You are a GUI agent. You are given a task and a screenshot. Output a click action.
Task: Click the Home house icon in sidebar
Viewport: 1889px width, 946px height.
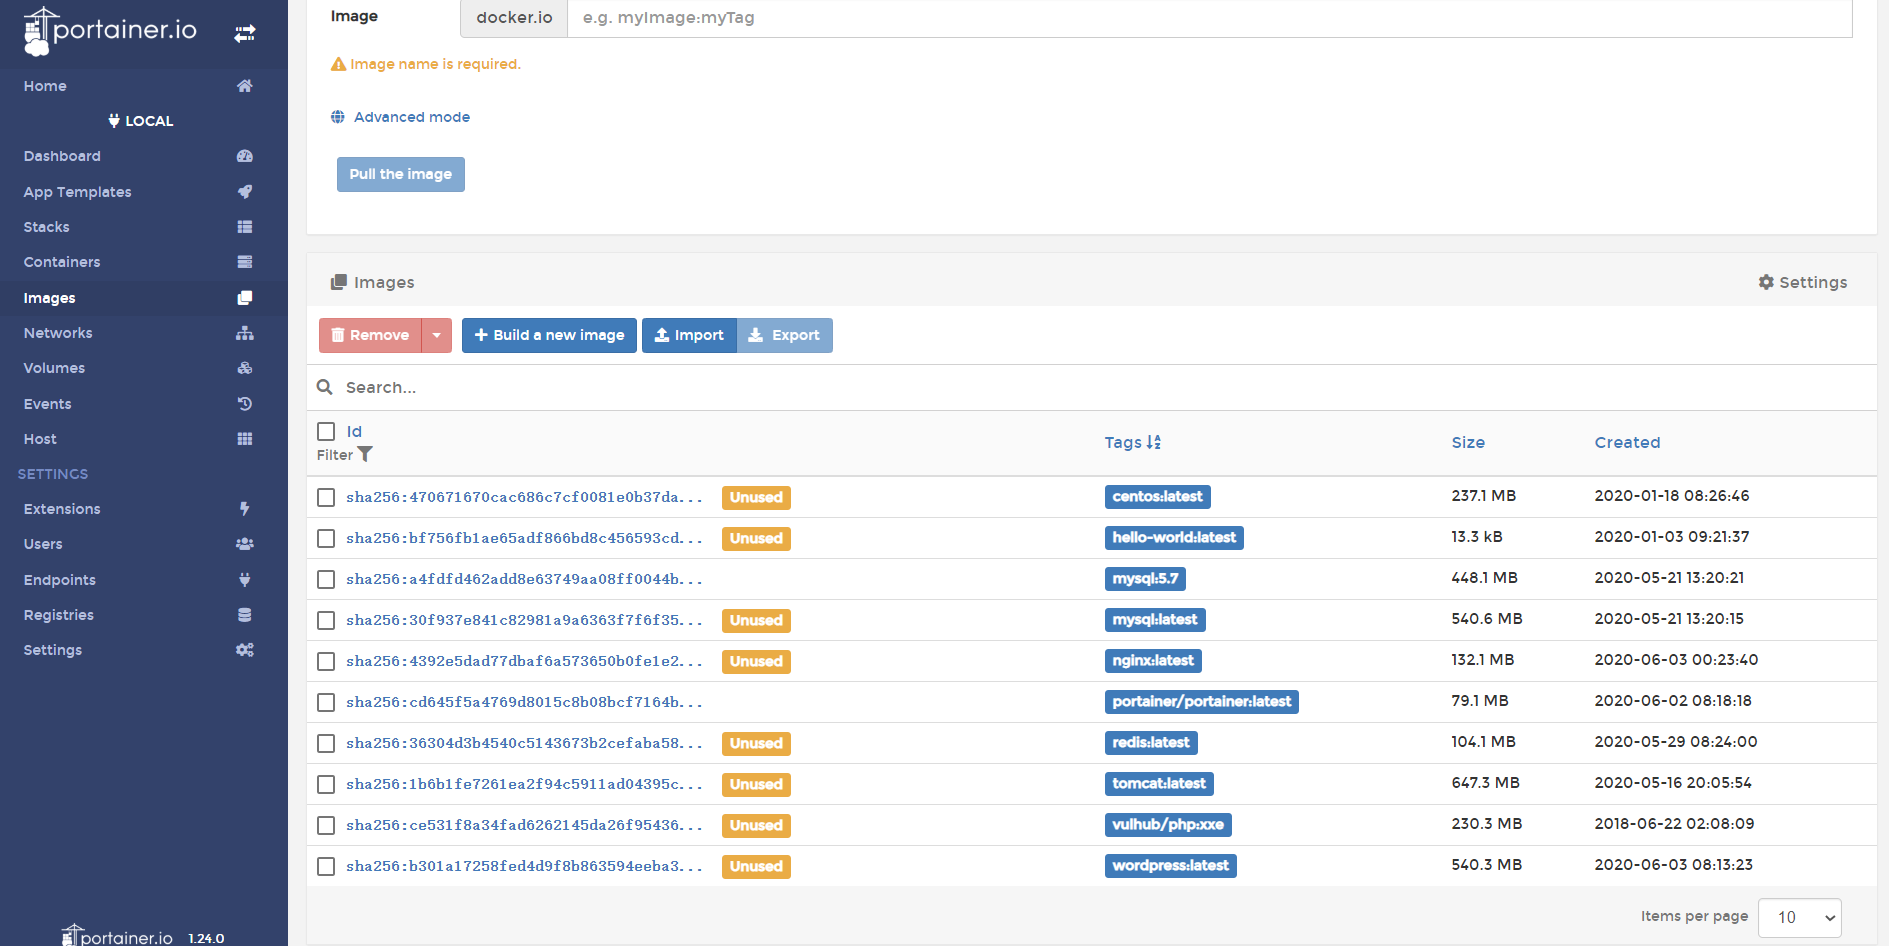245,86
